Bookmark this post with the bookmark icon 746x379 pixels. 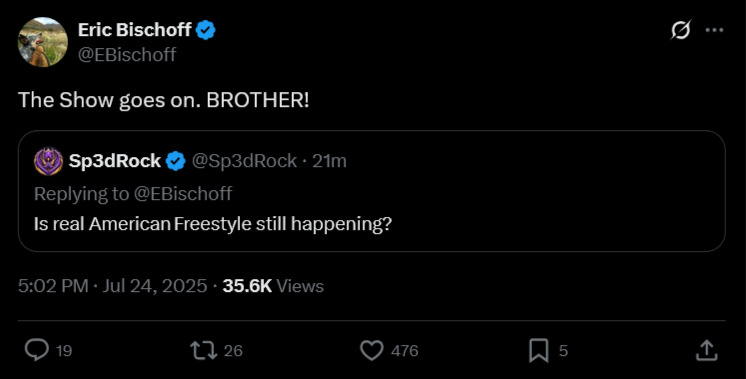click(x=539, y=350)
